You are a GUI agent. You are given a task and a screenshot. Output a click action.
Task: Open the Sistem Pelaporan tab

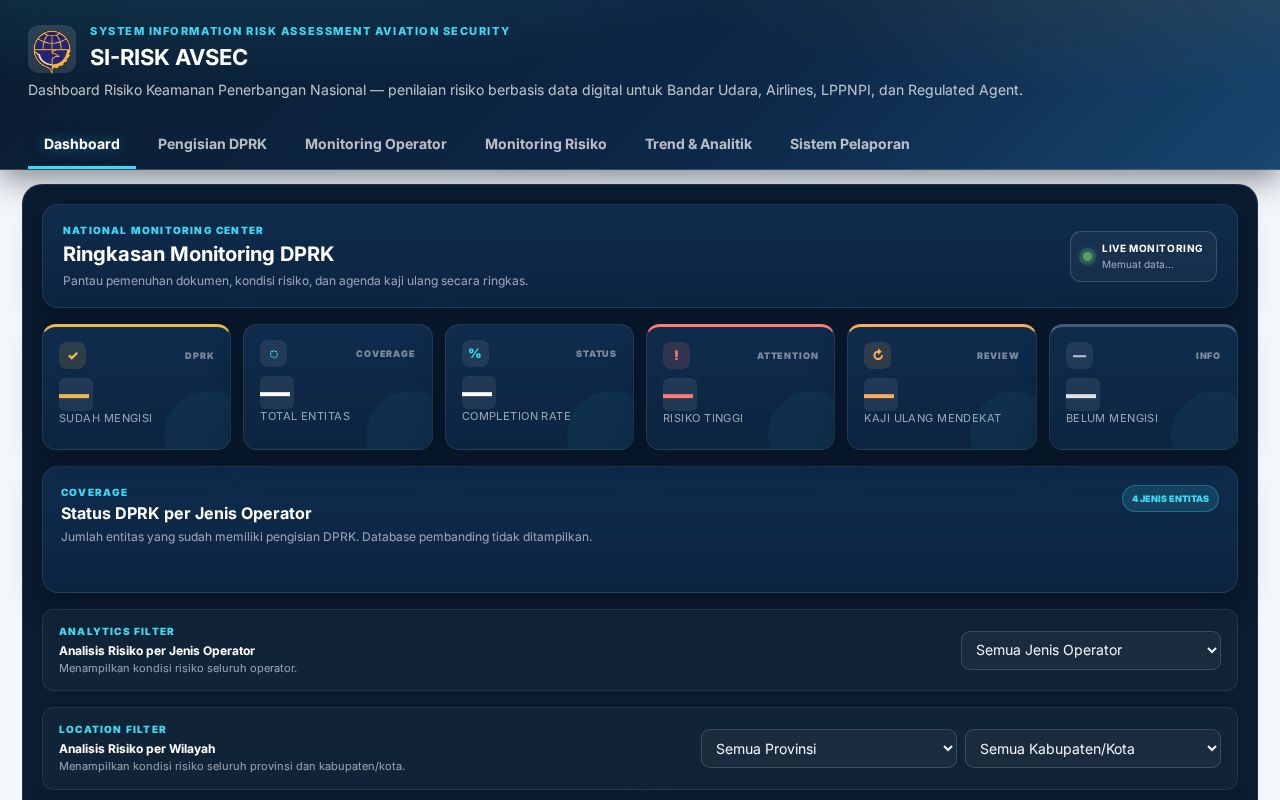coord(850,144)
